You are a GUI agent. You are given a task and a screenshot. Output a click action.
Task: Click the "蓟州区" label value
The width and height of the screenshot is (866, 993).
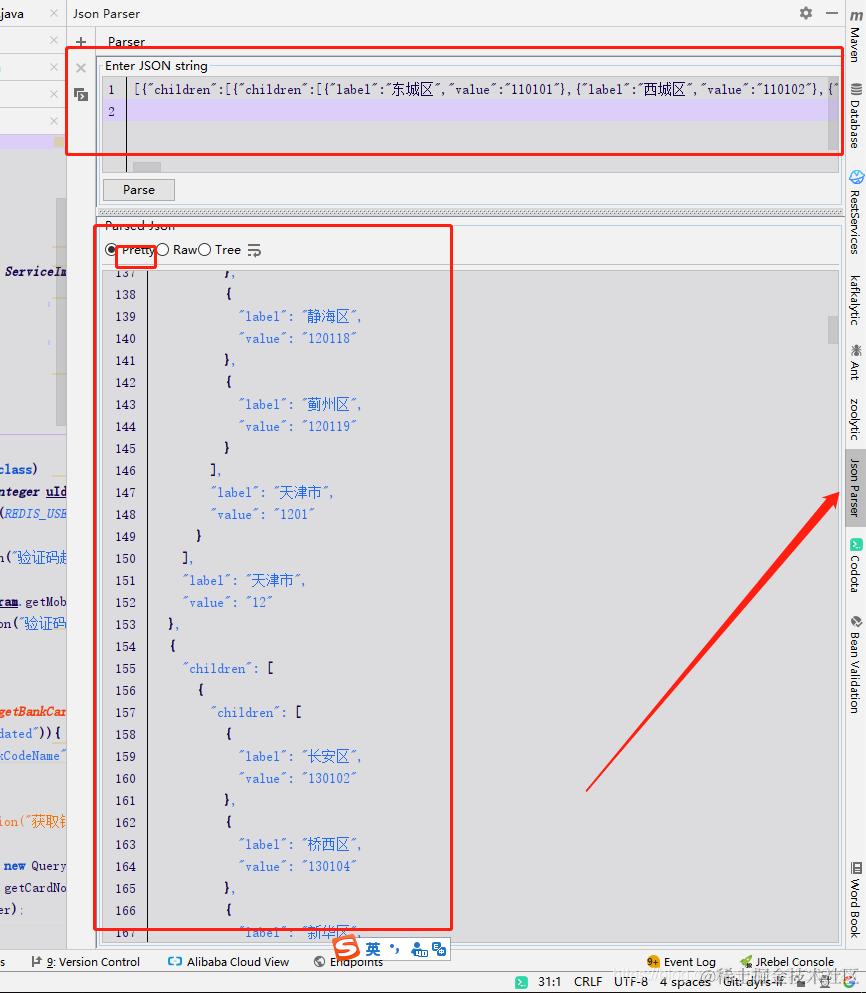pyautogui.click(x=331, y=404)
